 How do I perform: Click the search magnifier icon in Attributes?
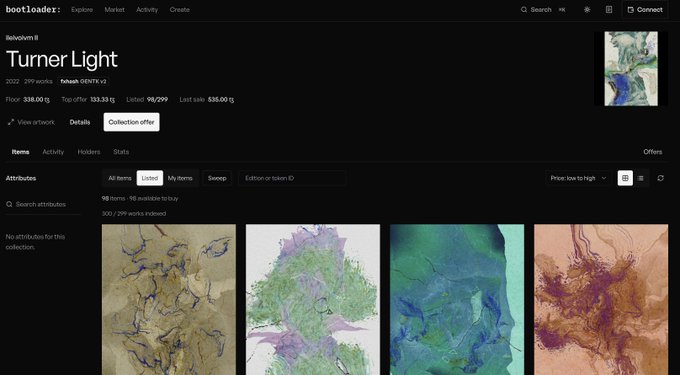point(9,204)
